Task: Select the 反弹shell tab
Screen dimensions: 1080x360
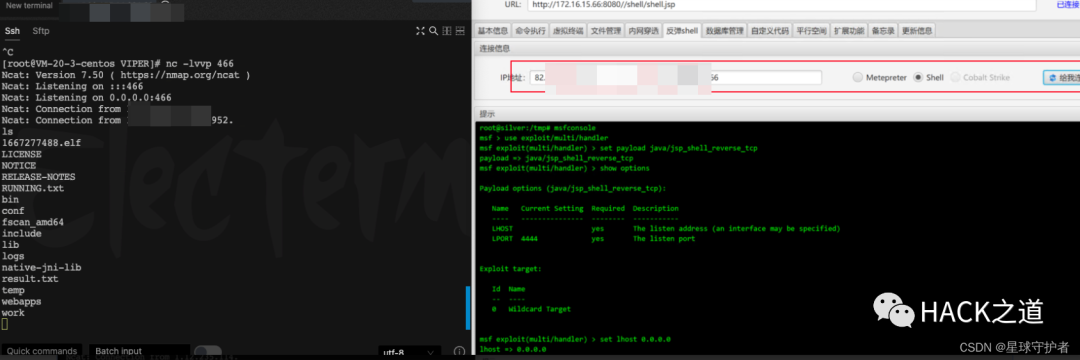Action: tap(683, 30)
